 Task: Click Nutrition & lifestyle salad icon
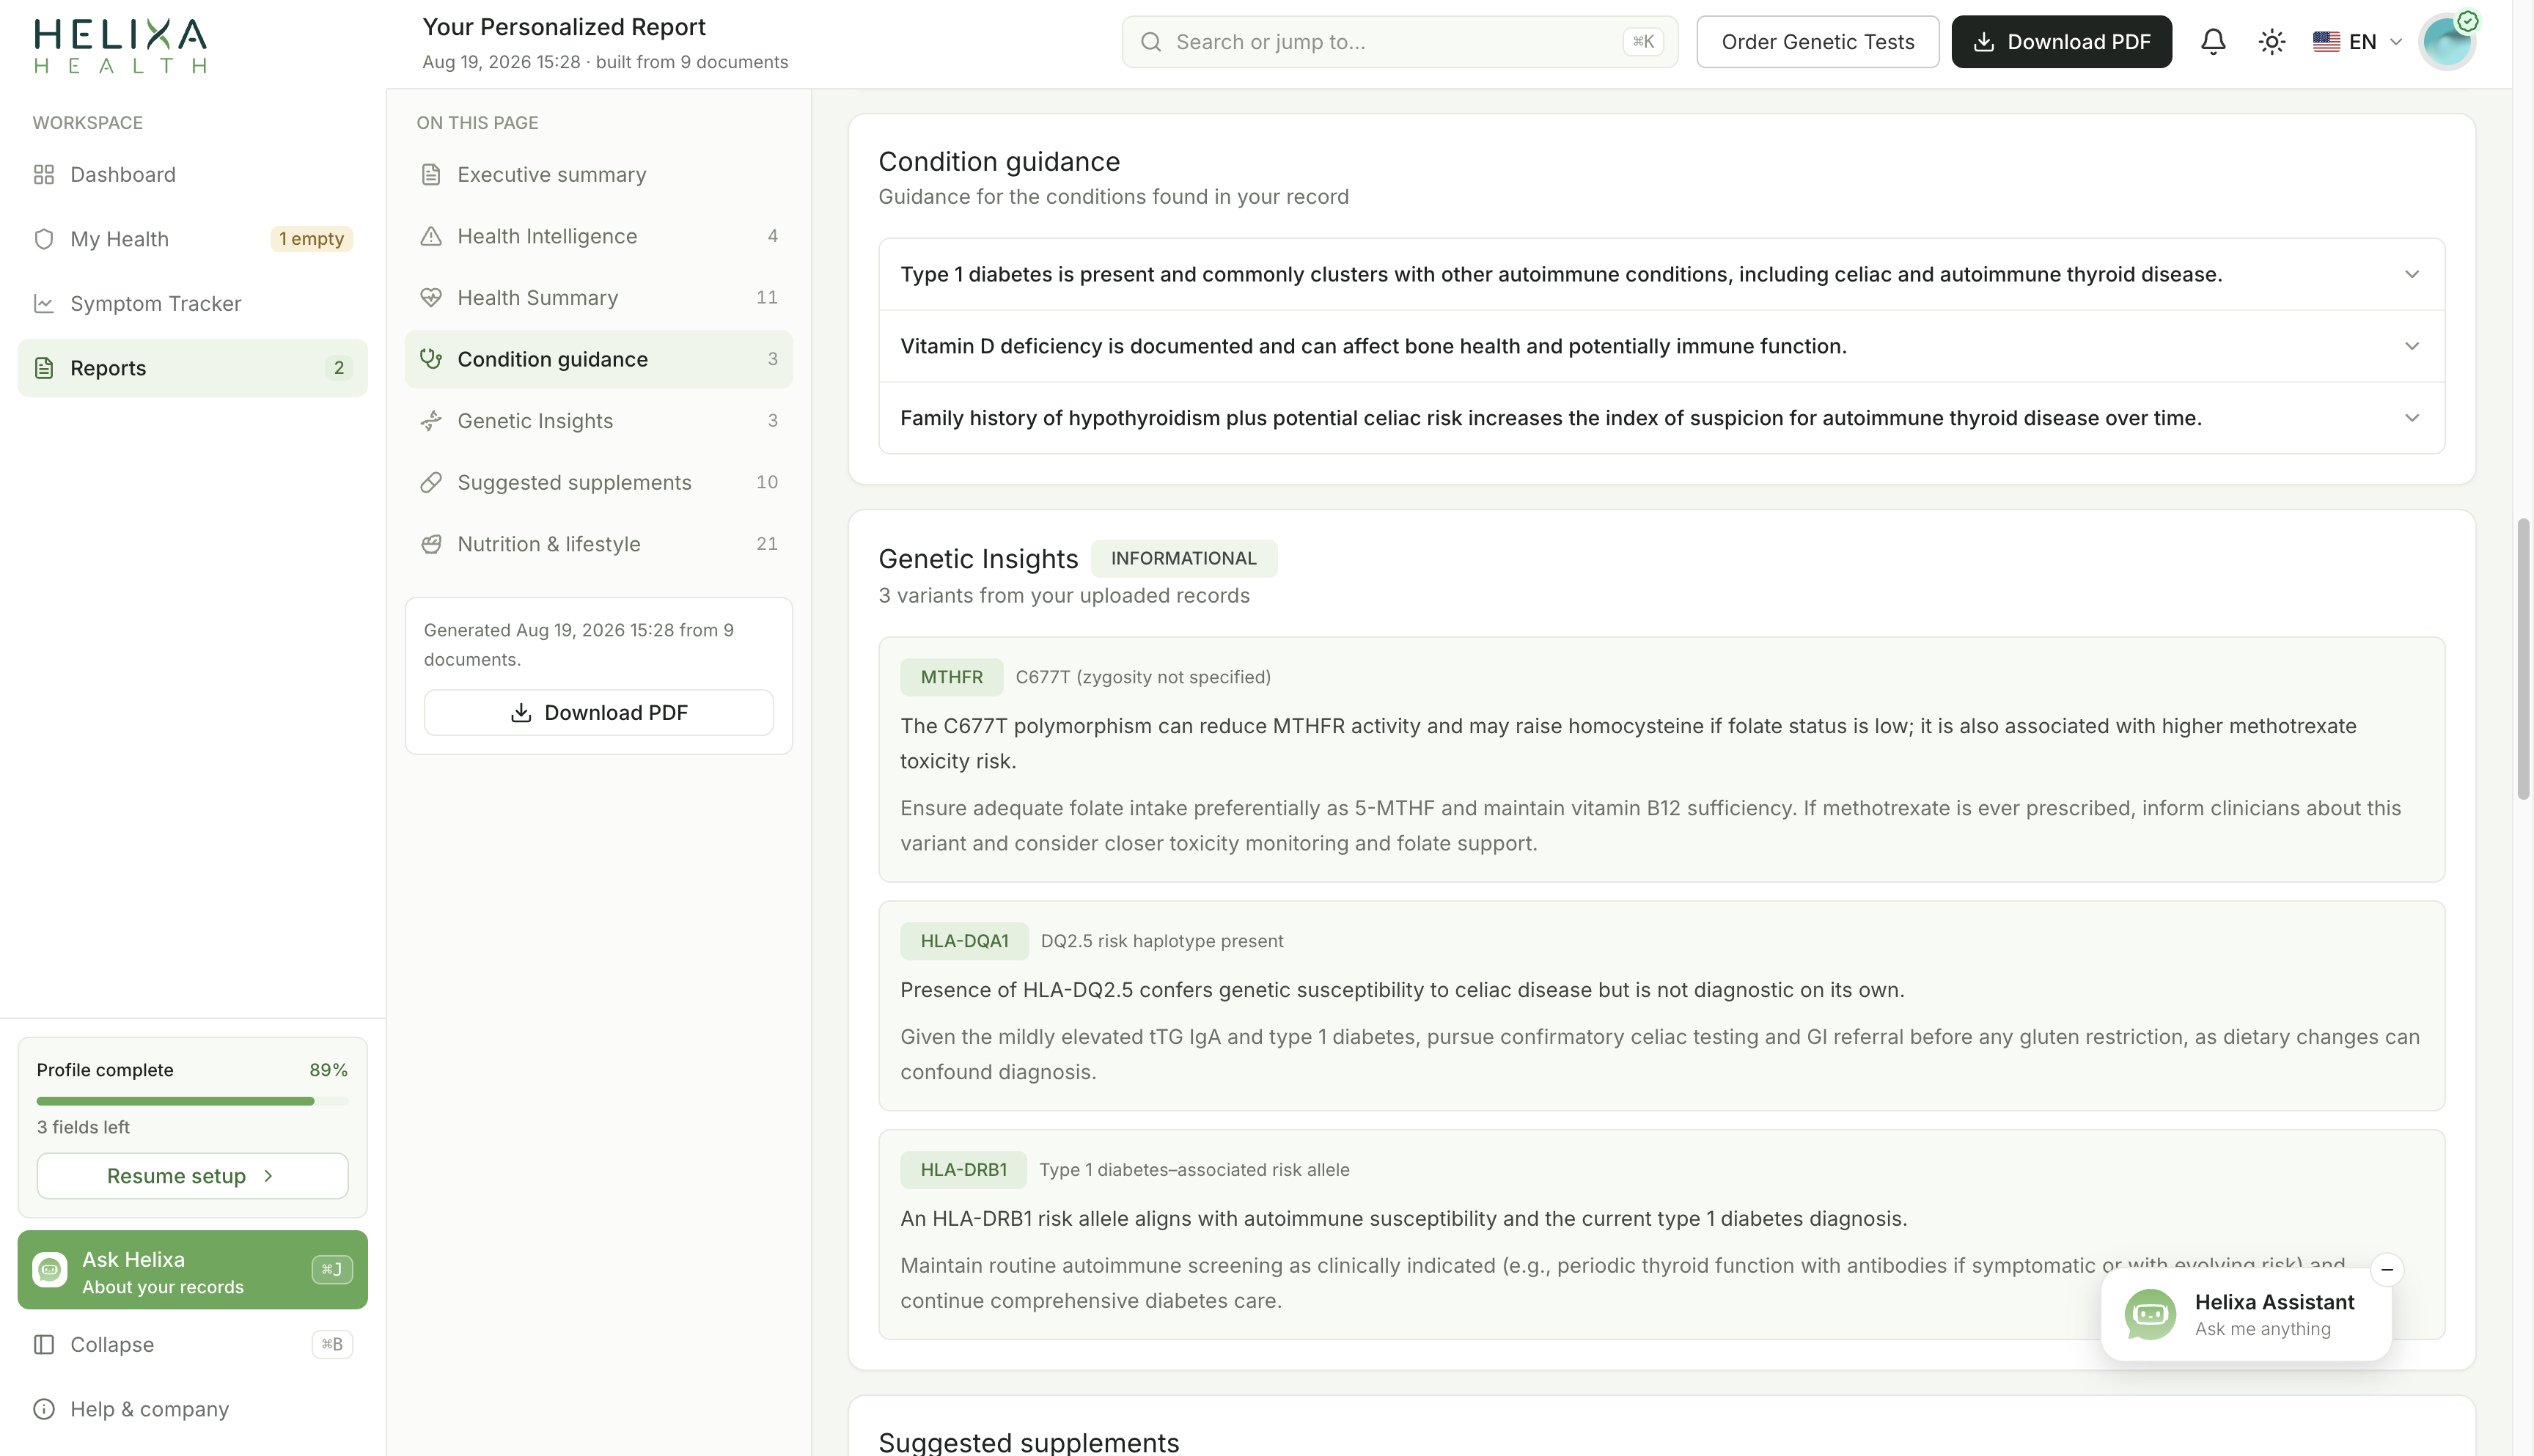coord(431,544)
